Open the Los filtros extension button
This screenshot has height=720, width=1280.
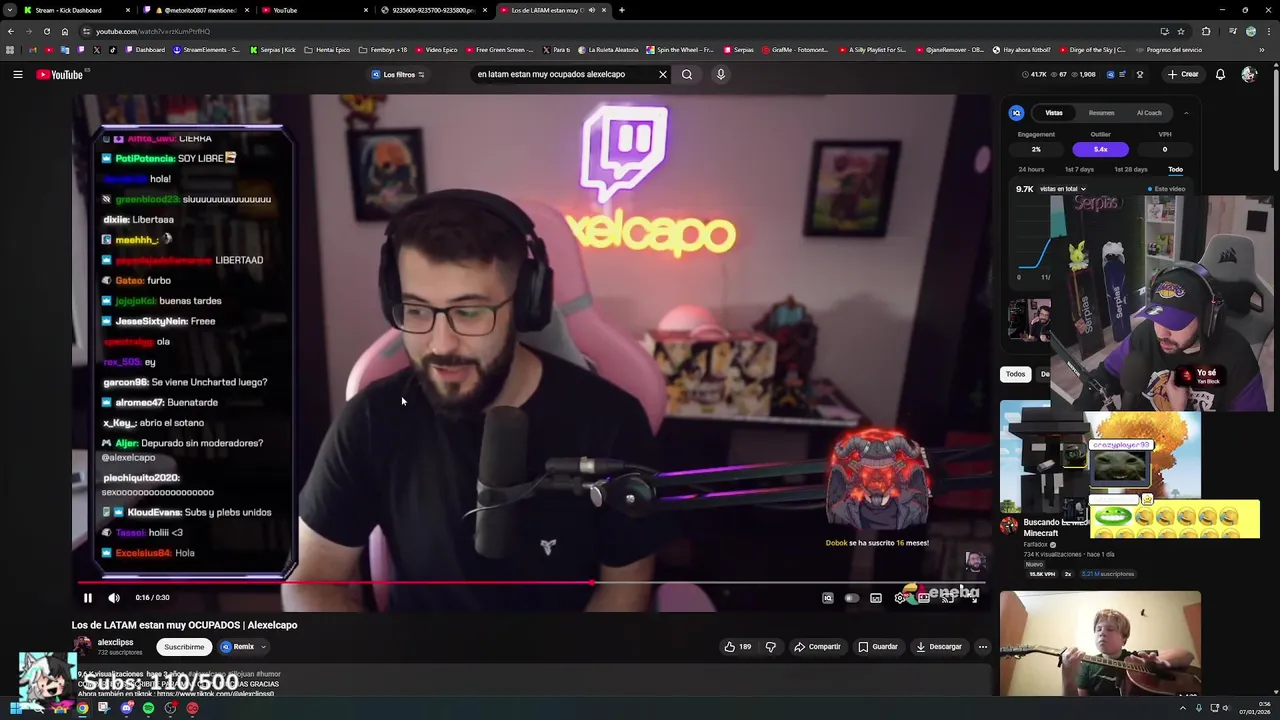pyautogui.click(x=398, y=74)
